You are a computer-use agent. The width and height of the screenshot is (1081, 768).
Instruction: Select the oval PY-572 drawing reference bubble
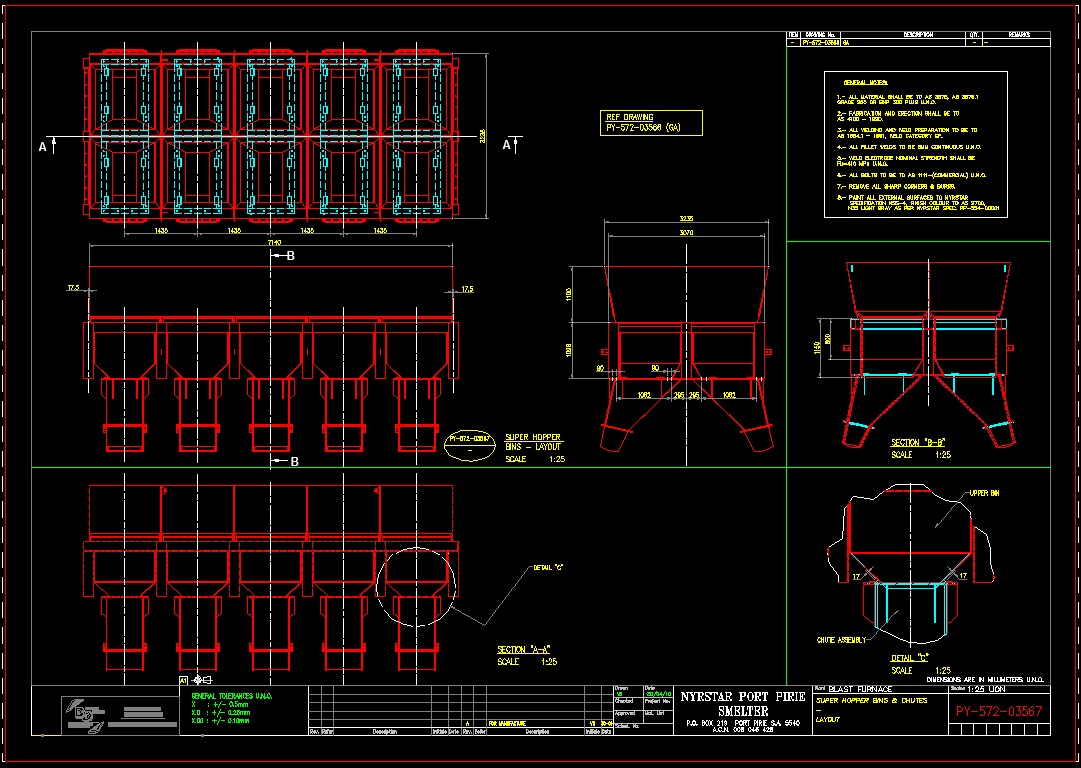[x=468, y=444]
